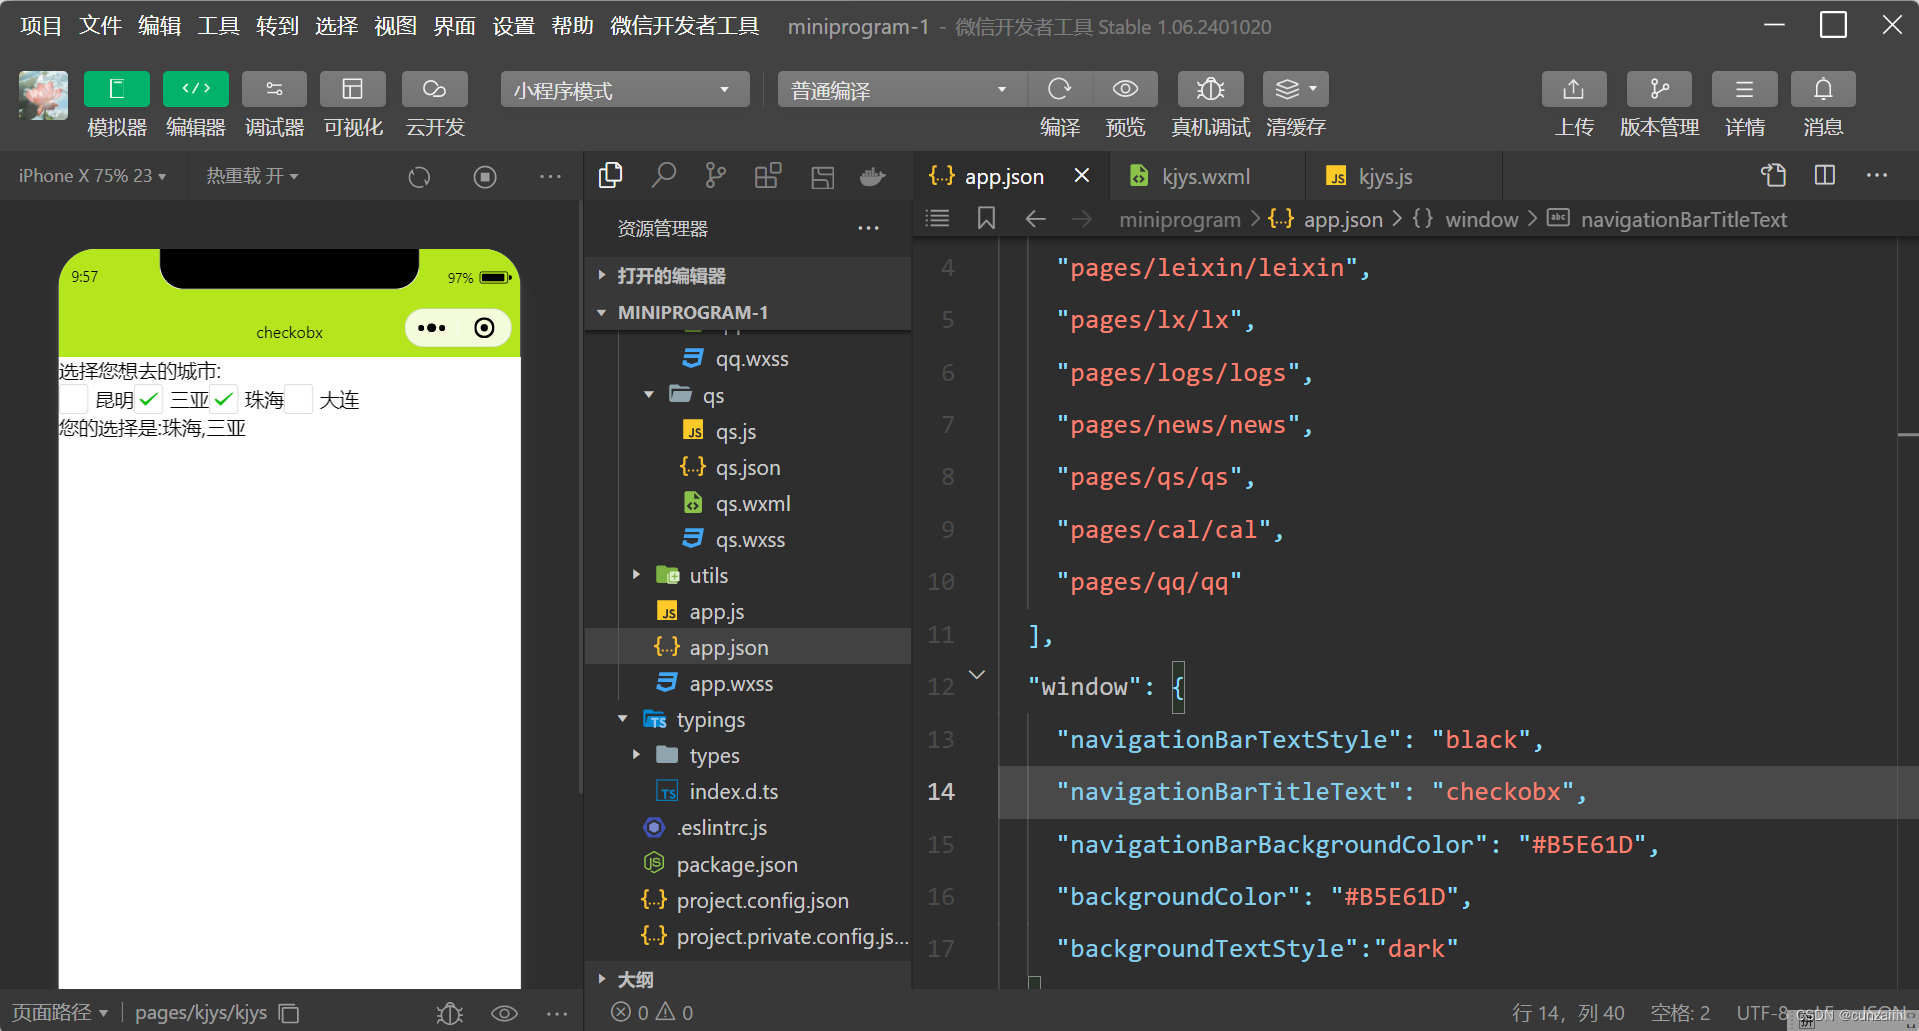The width and height of the screenshot is (1919, 1031).
Task: Open version management
Action: click(1659, 89)
